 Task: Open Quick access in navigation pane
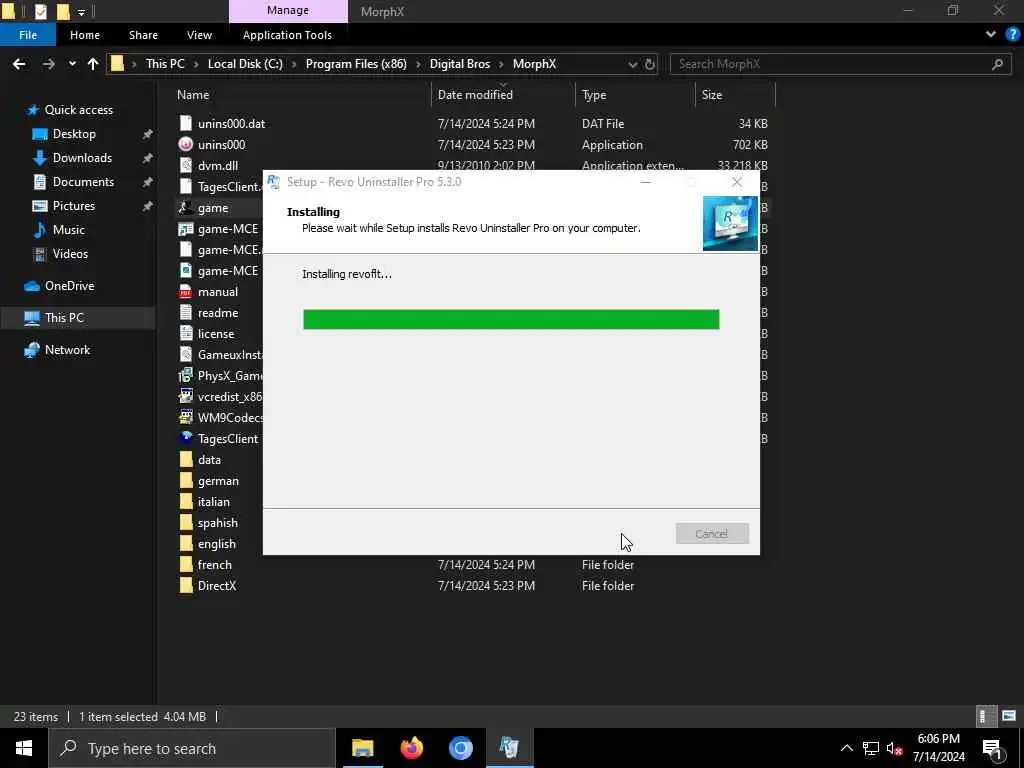78,110
